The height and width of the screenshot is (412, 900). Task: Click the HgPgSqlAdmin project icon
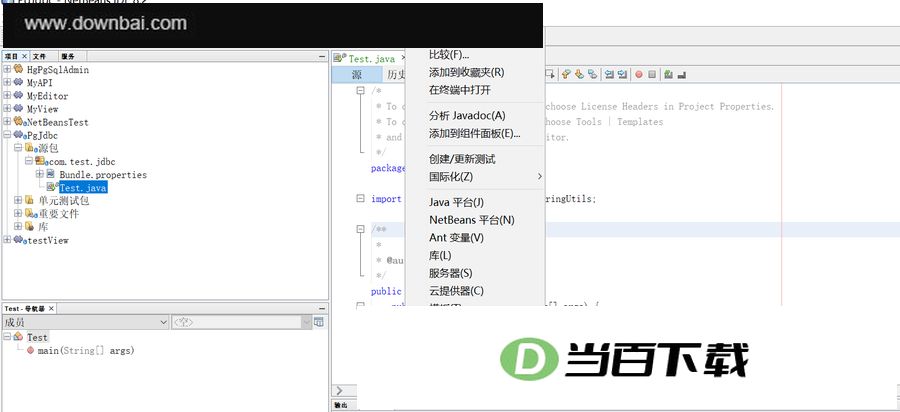(18, 69)
